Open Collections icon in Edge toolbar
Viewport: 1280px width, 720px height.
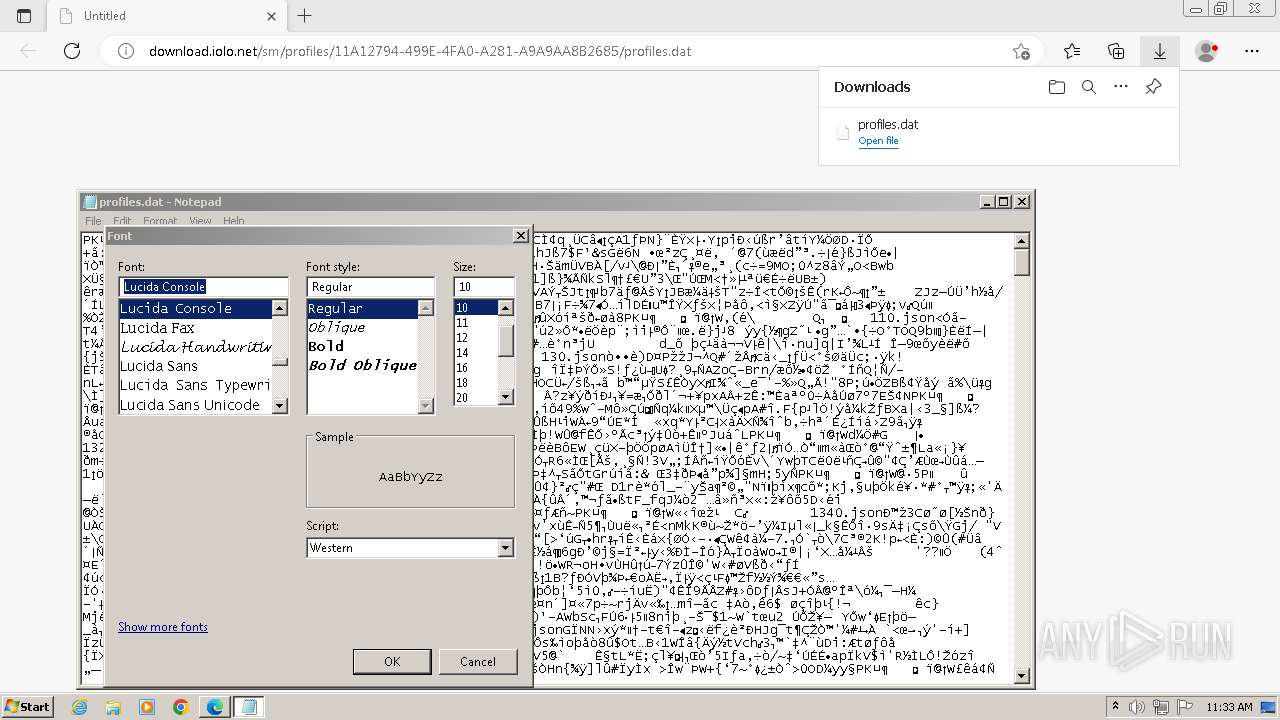[x=1116, y=51]
